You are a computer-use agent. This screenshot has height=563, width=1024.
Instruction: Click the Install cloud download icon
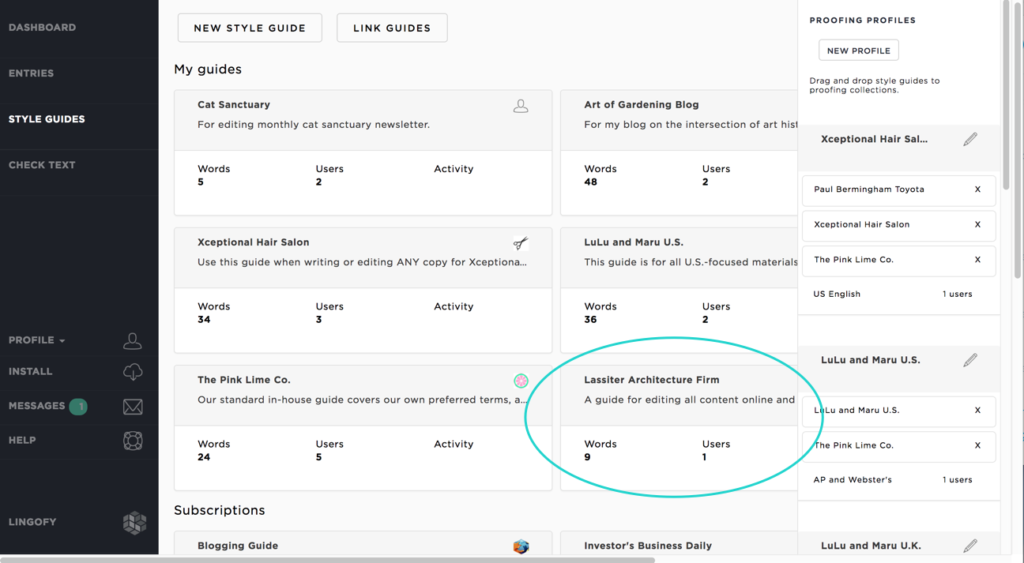pos(133,372)
